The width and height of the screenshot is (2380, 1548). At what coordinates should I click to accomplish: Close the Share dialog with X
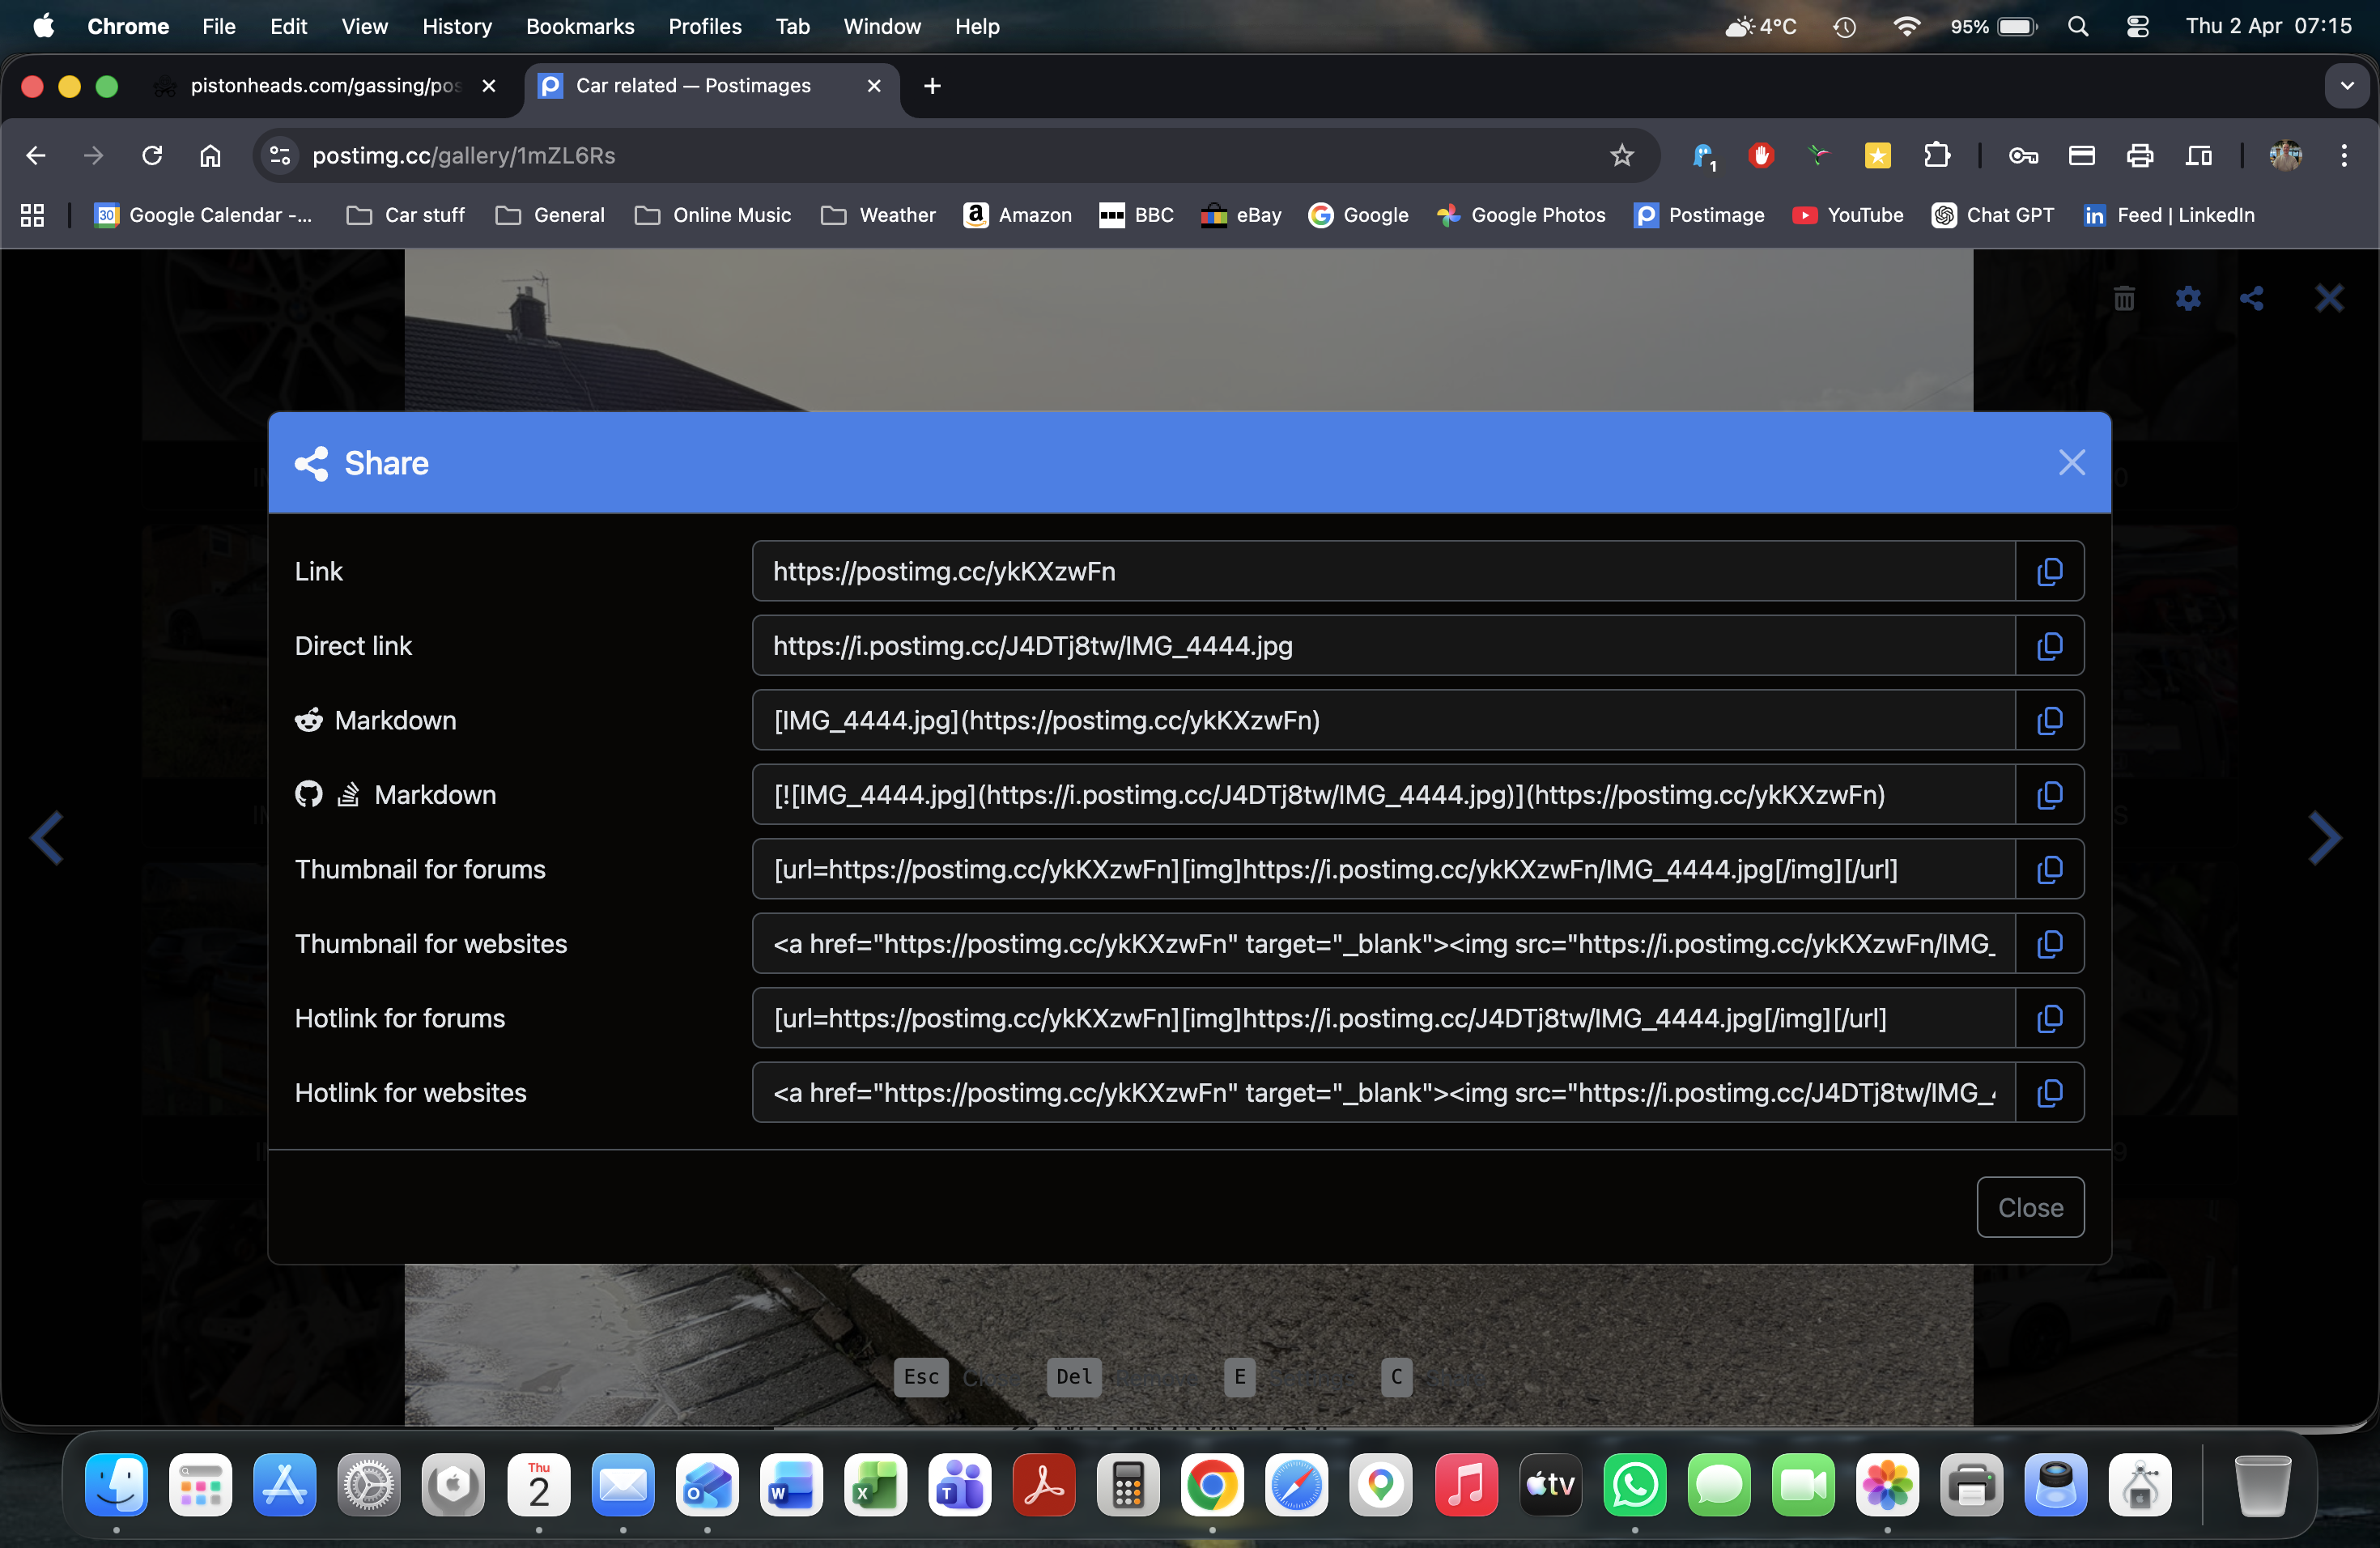[x=2072, y=462]
